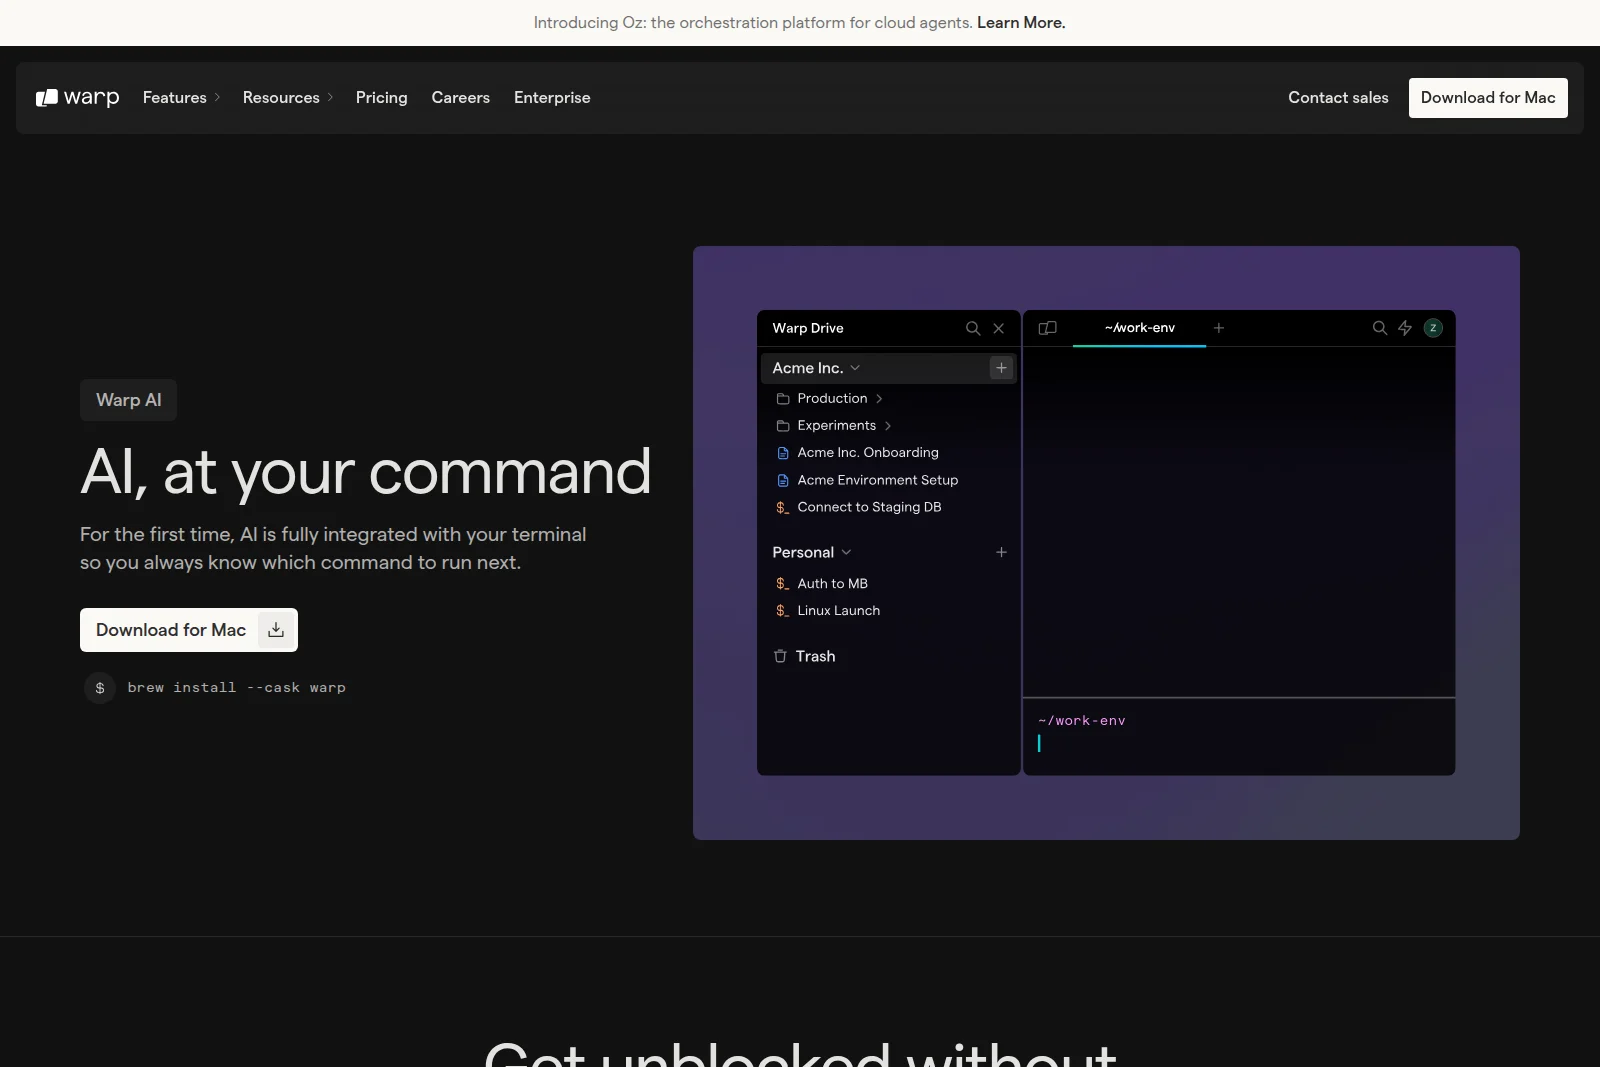
Task: Open the Pricing page from the navbar
Action: pos(381,98)
